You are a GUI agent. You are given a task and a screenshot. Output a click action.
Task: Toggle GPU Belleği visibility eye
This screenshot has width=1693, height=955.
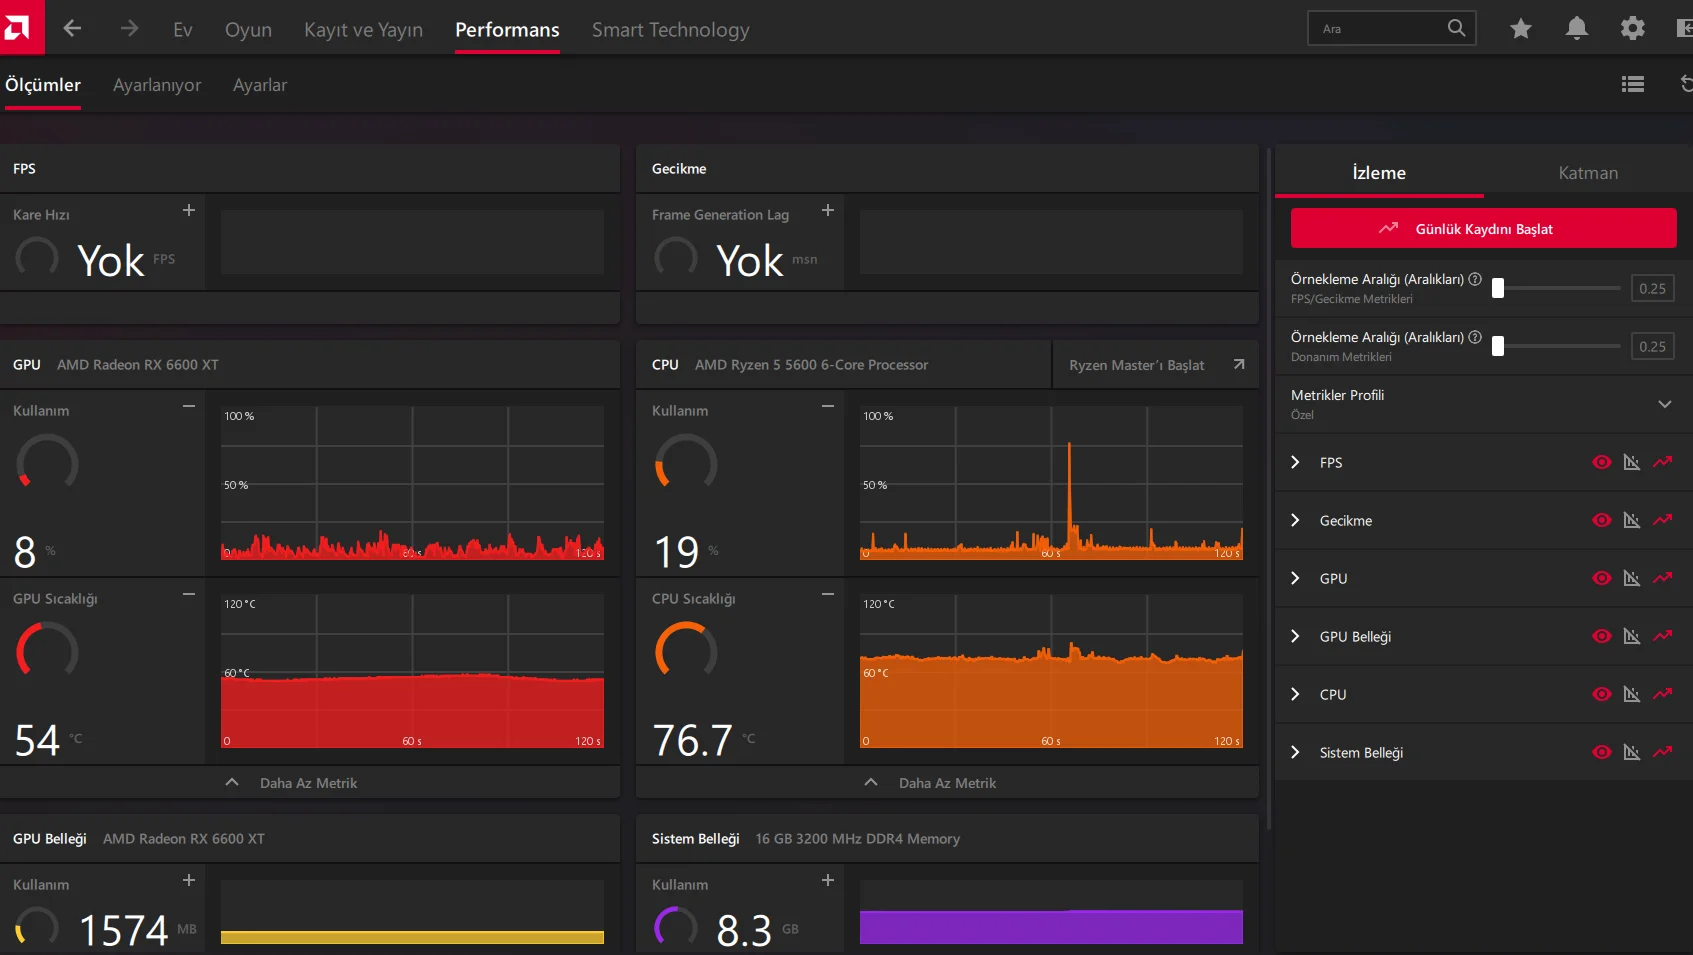(x=1602, y=636)
